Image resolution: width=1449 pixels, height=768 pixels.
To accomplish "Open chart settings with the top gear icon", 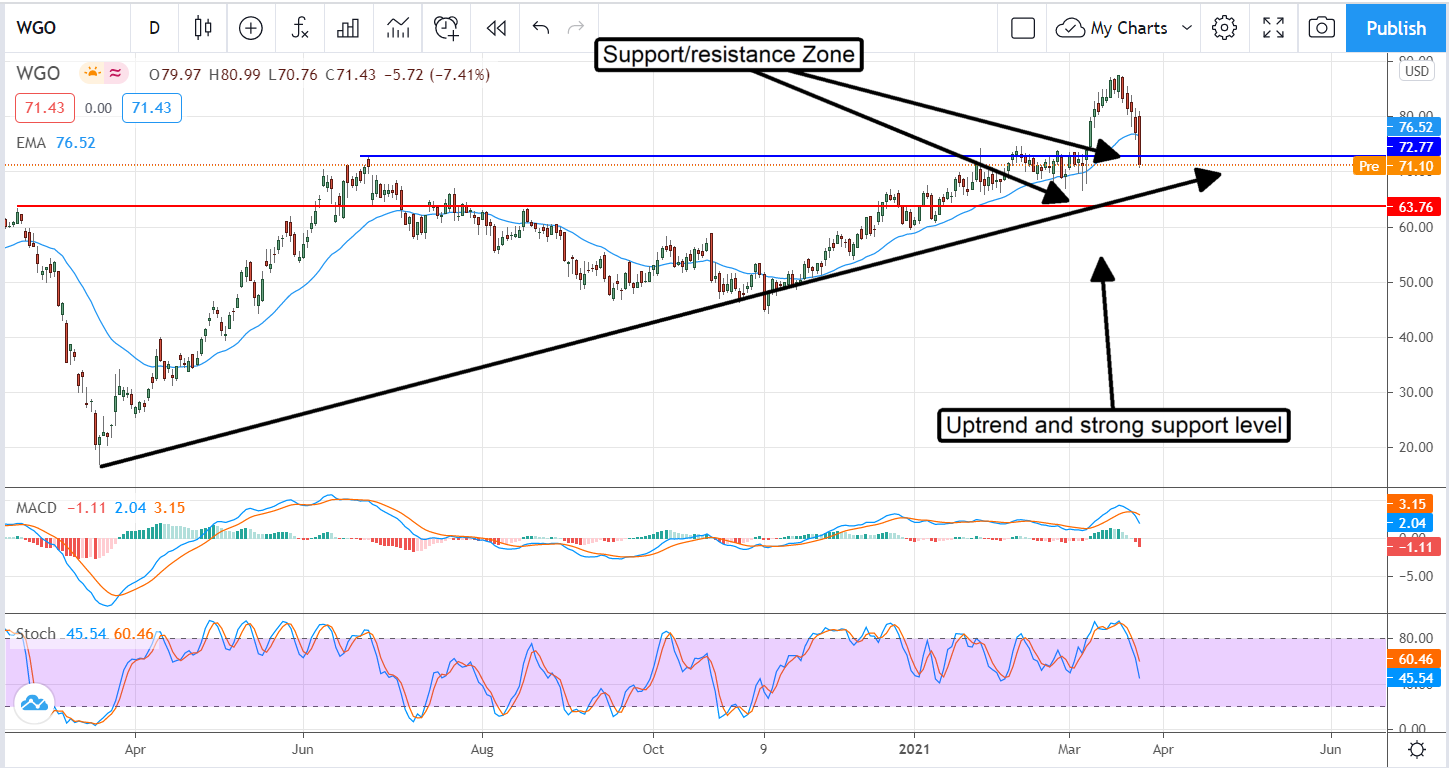I will tap(1224, 28).
